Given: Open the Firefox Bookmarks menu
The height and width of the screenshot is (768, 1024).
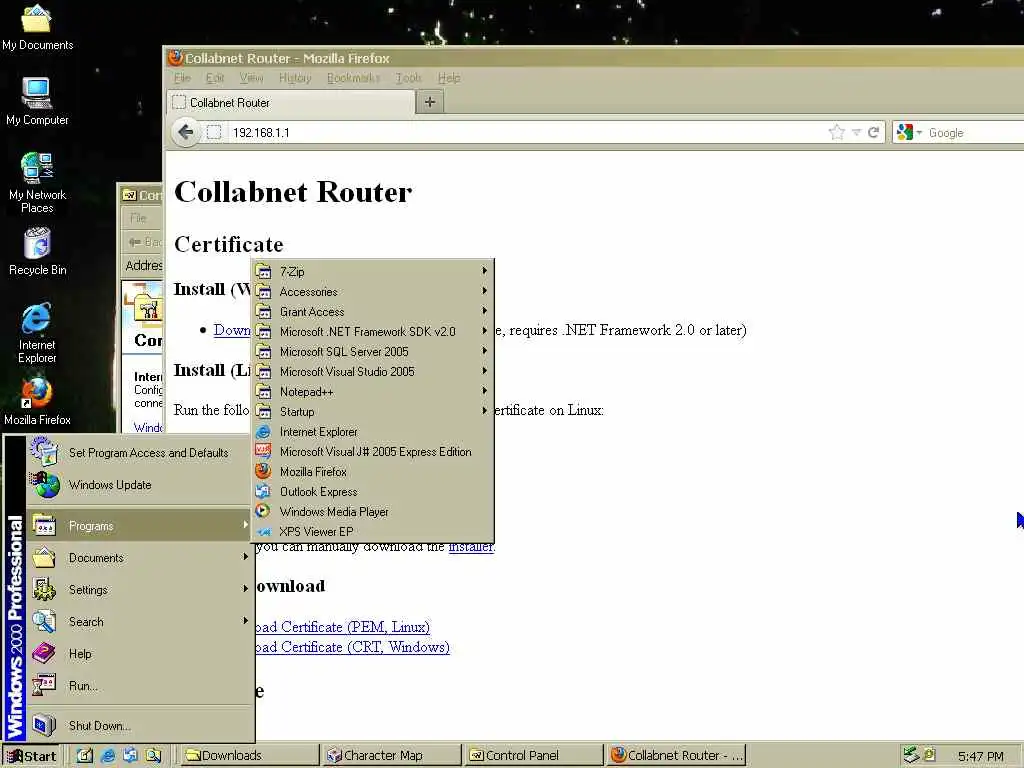Looking at the screenshot, I should click(x=353, y=78).
